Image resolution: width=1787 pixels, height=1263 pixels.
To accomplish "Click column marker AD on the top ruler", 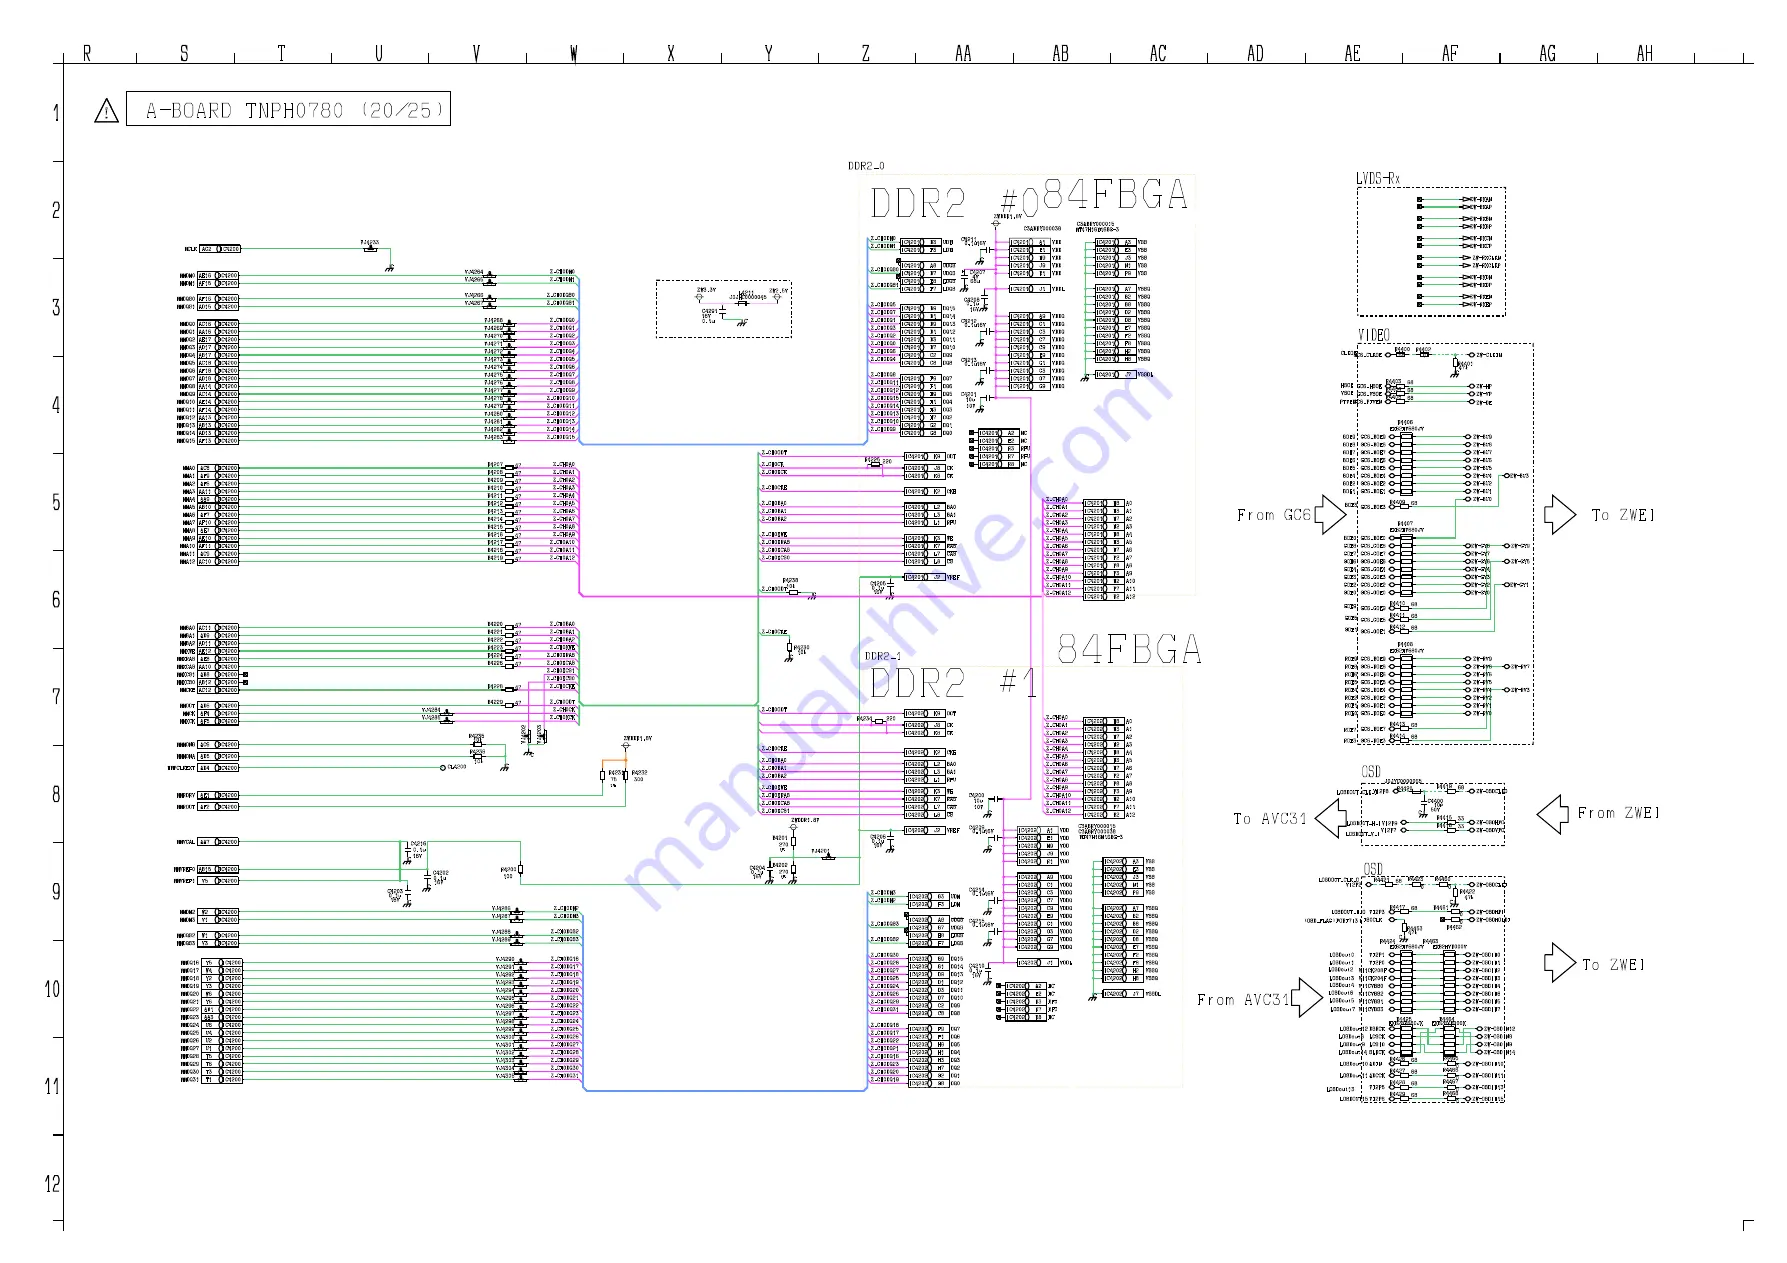I will pyautogui.click(x=1255, y=53).
